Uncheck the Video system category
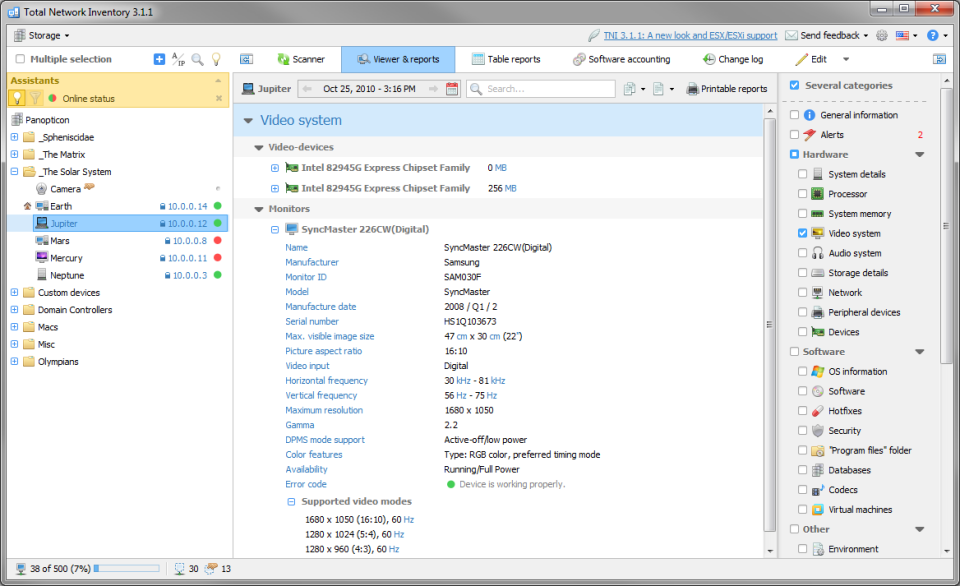The width and height of the screenshot is (960, 586). 802,233
